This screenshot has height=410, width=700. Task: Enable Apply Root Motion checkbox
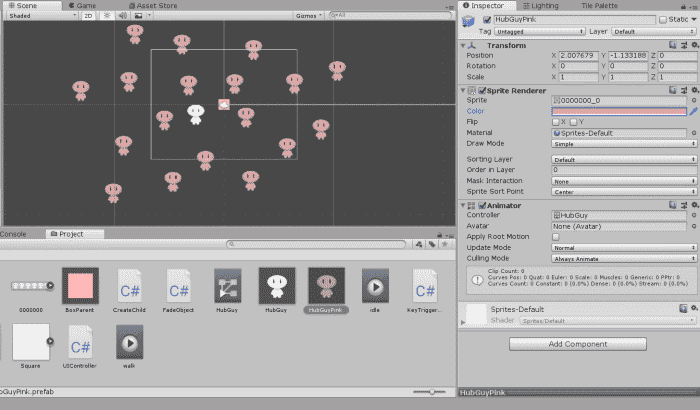[x=557, y=236]
